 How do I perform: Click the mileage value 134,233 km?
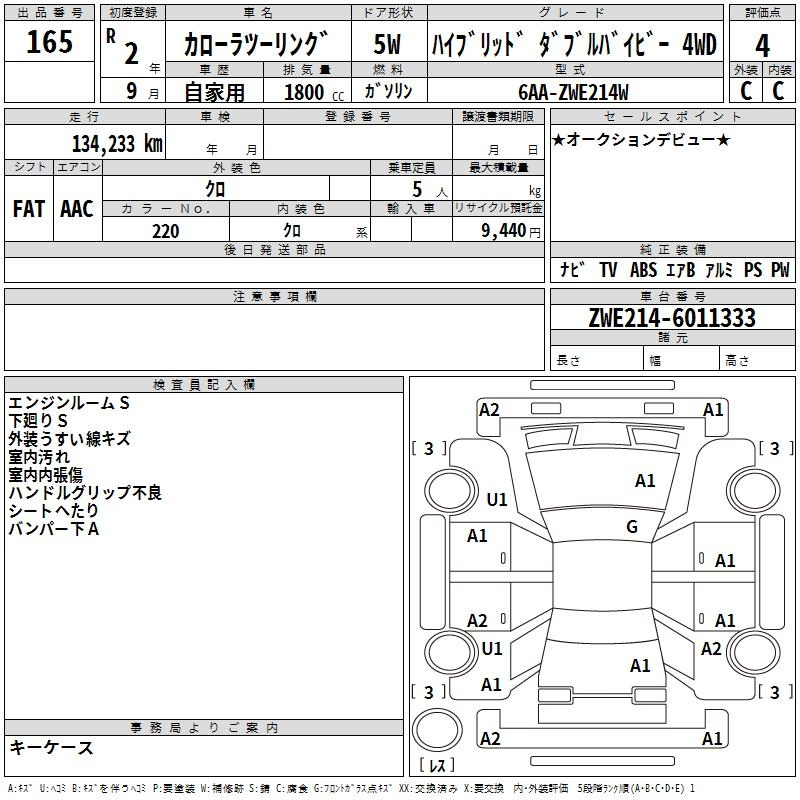coord(117,143)
